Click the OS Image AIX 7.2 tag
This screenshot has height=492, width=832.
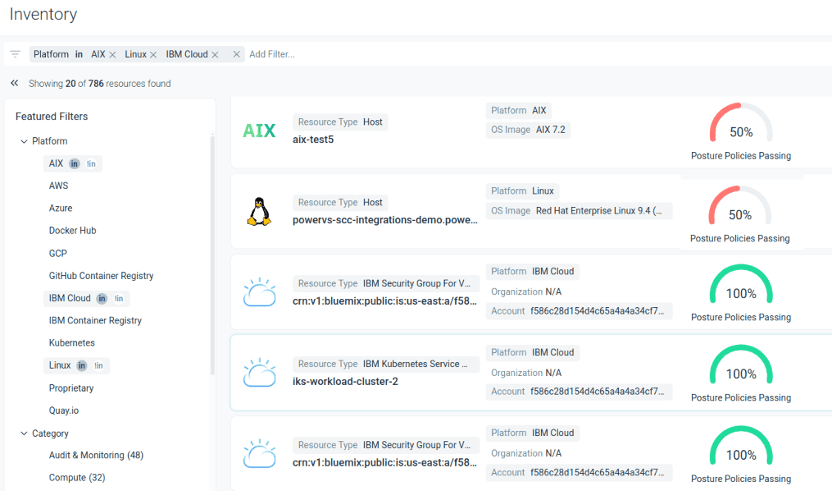click(528, 130)
